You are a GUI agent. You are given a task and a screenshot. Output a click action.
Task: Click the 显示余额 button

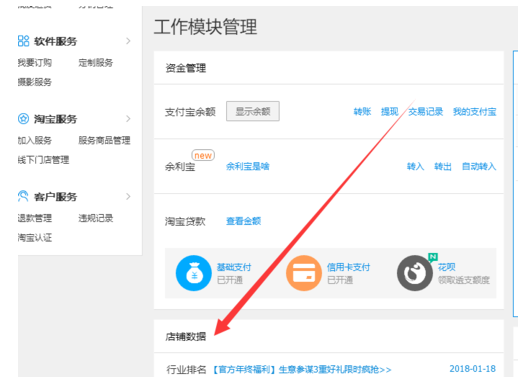pos(253,111)
